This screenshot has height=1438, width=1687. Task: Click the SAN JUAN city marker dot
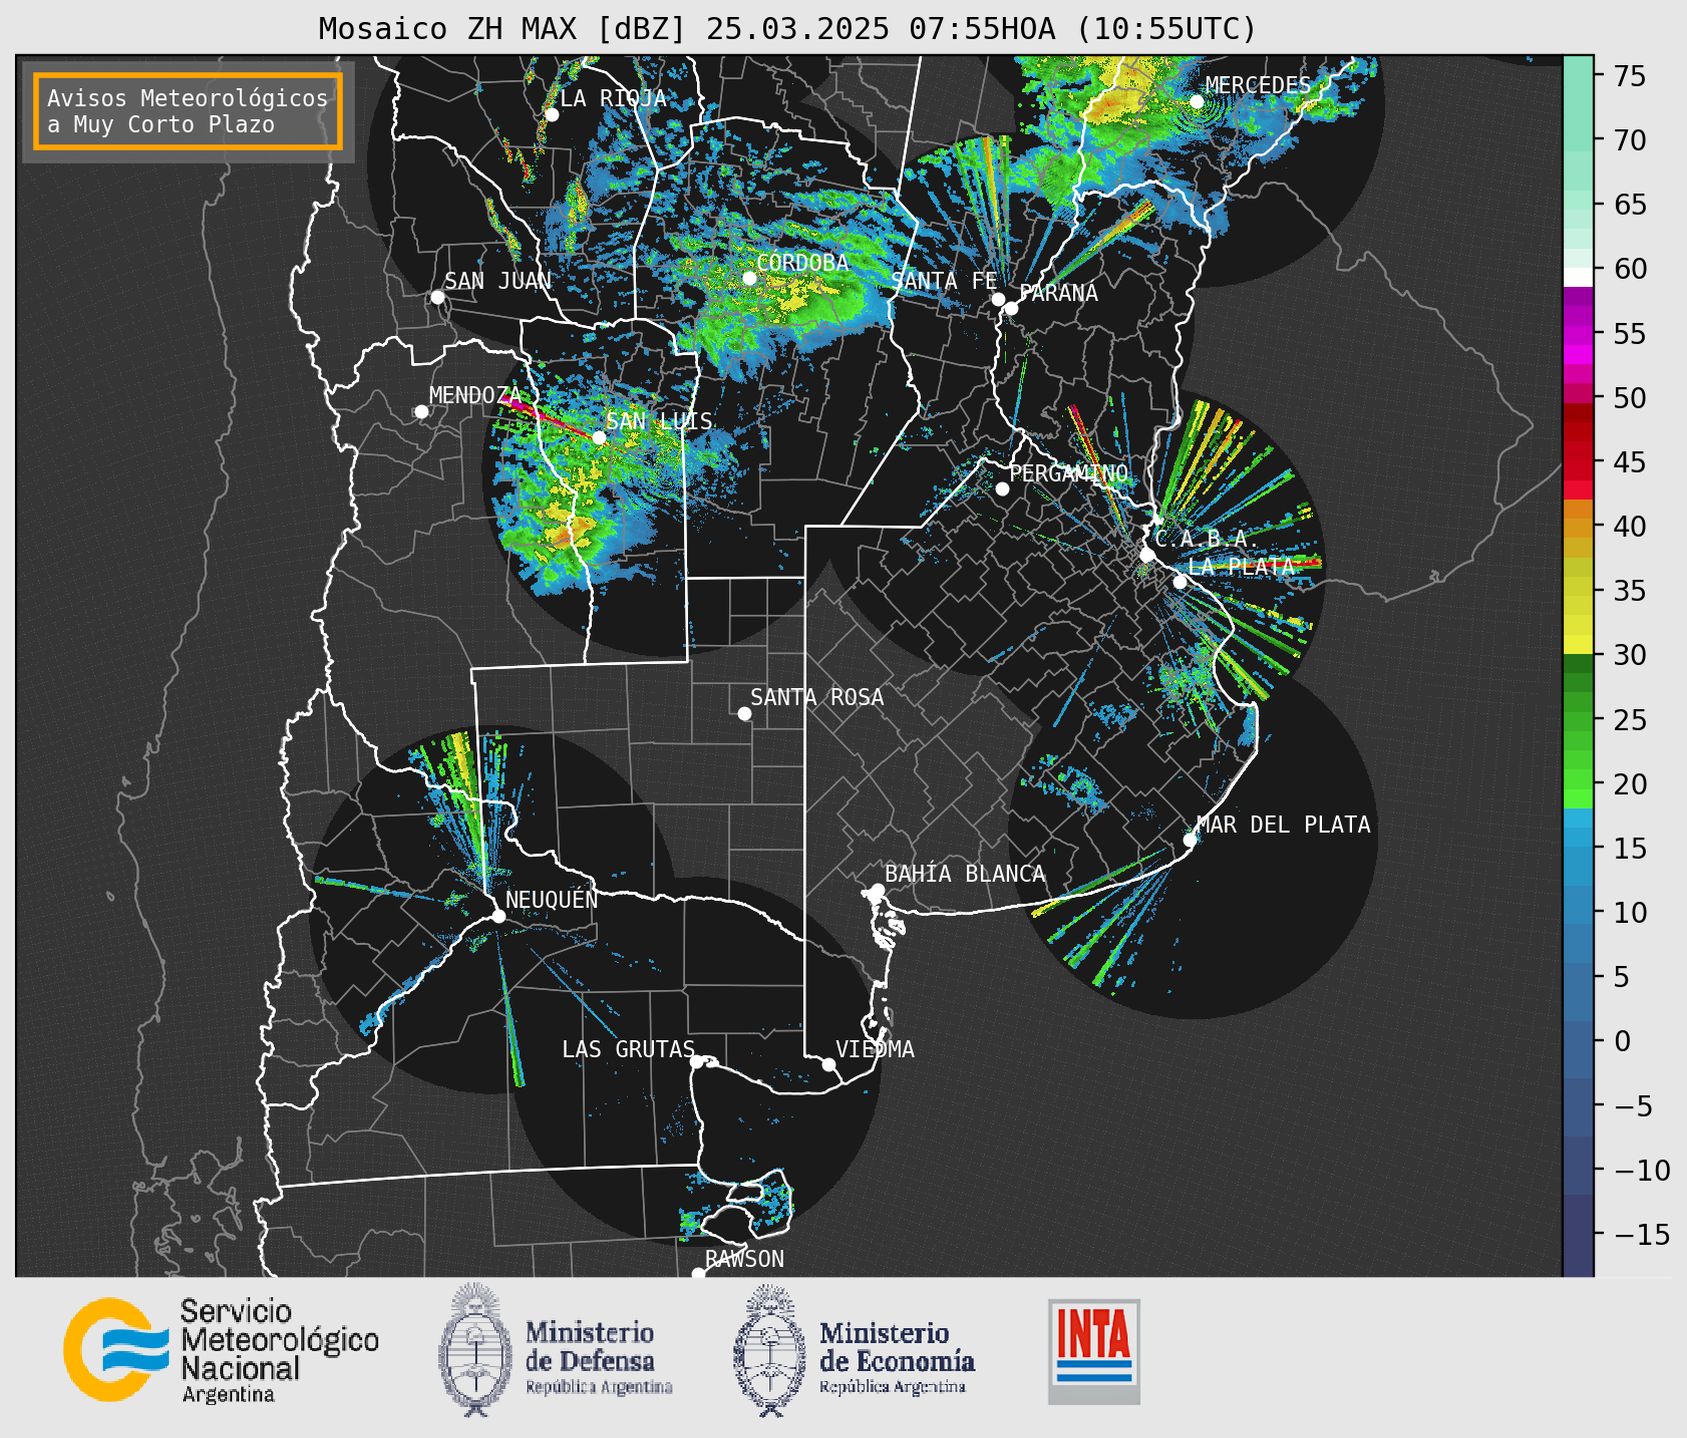(x=437, y=297)
